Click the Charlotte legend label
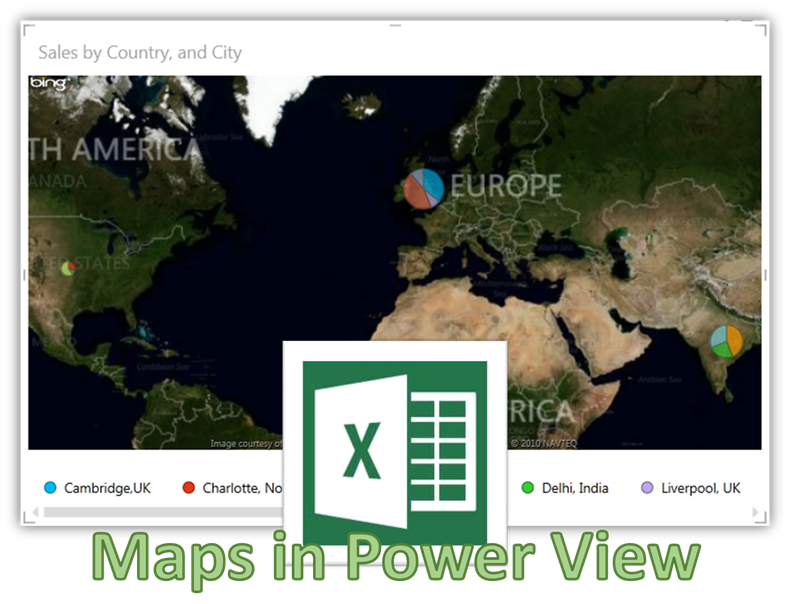Viewport: 790px width, 604px height. coord(242,488)
